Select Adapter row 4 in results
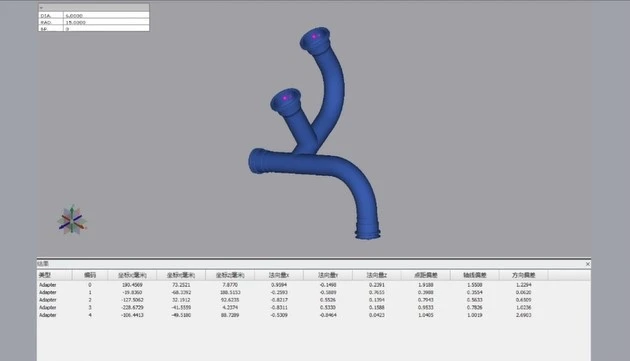 [313, 315]
